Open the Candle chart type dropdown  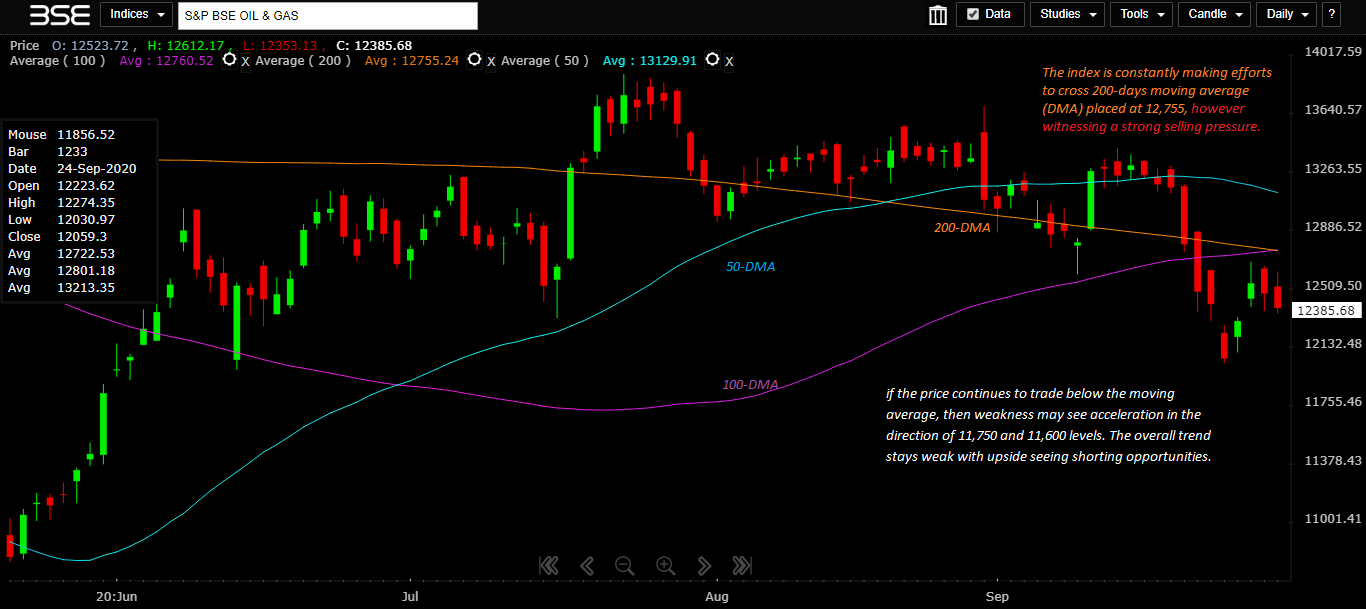click(x=1214, y=14)
